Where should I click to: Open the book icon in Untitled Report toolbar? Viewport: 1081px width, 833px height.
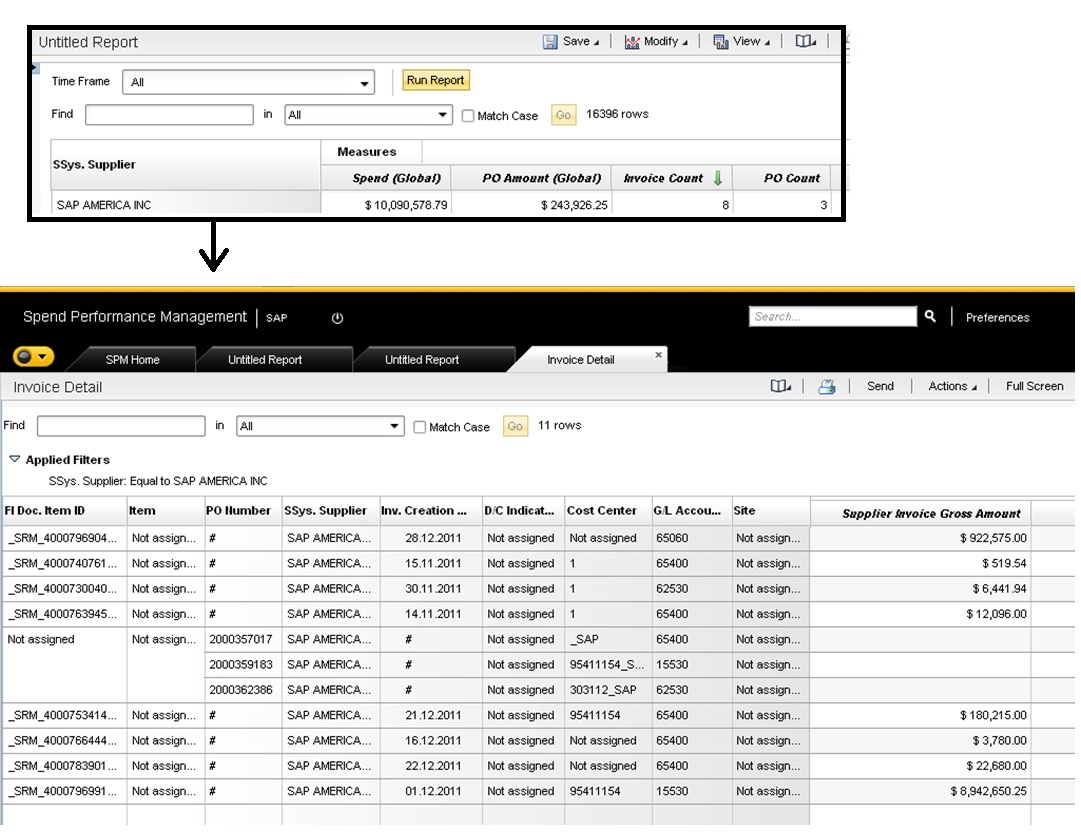coord(805,41)
